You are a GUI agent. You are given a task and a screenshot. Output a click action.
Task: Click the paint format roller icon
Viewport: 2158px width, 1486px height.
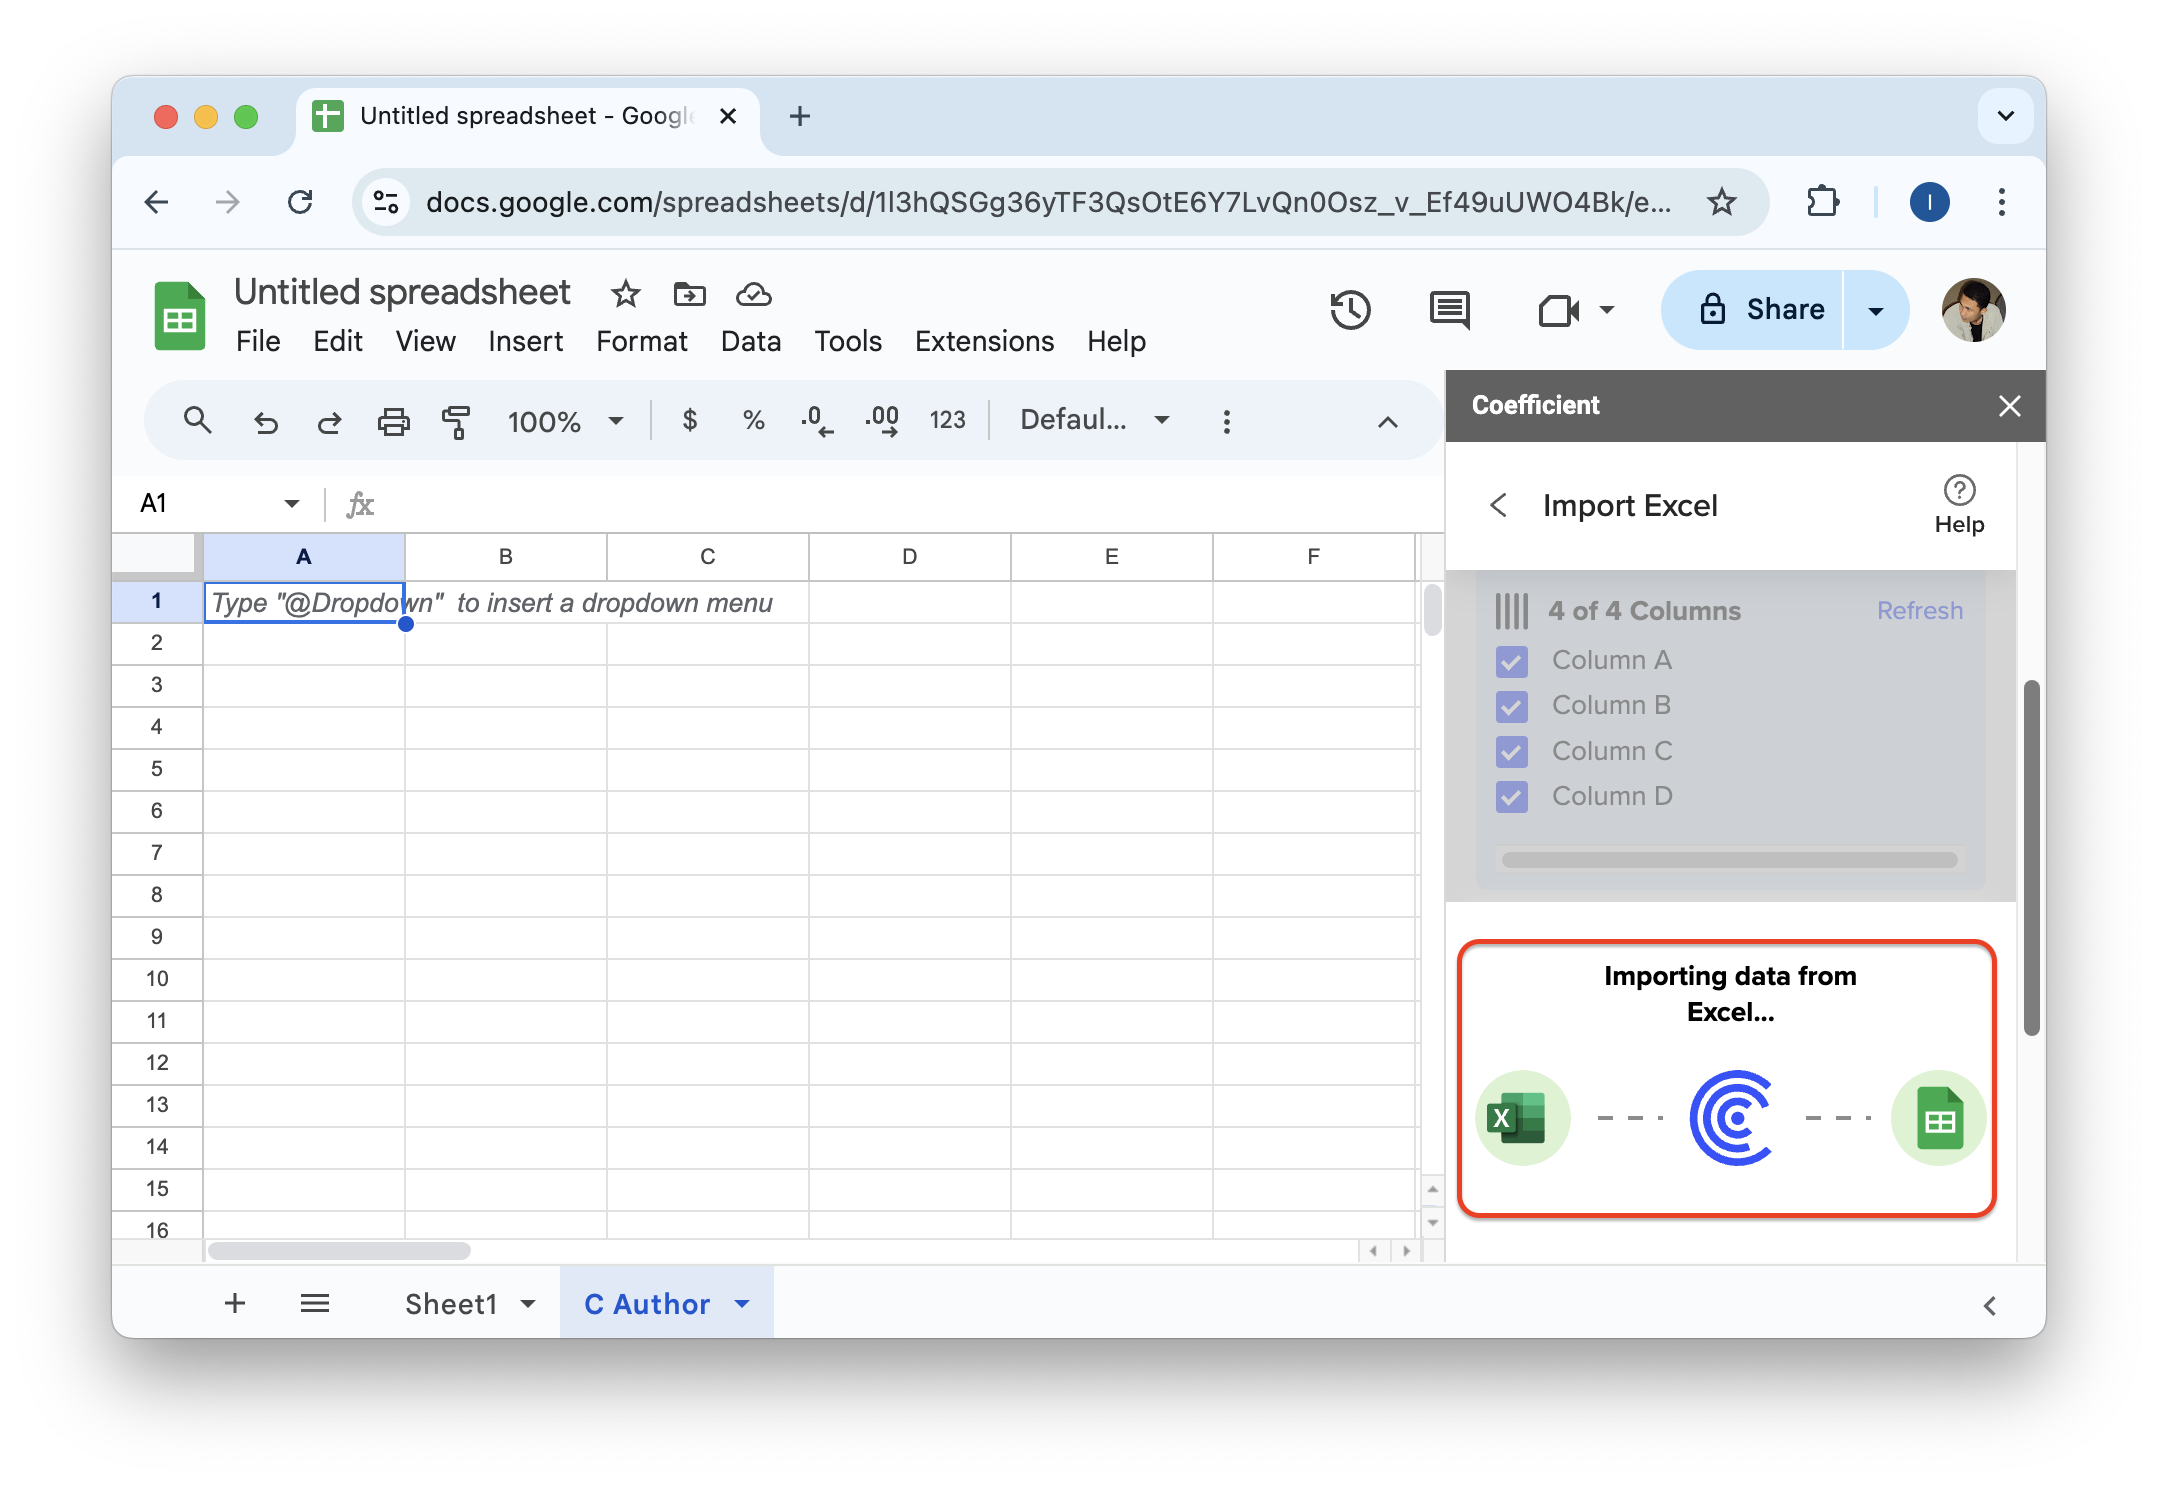click(456, 421)
